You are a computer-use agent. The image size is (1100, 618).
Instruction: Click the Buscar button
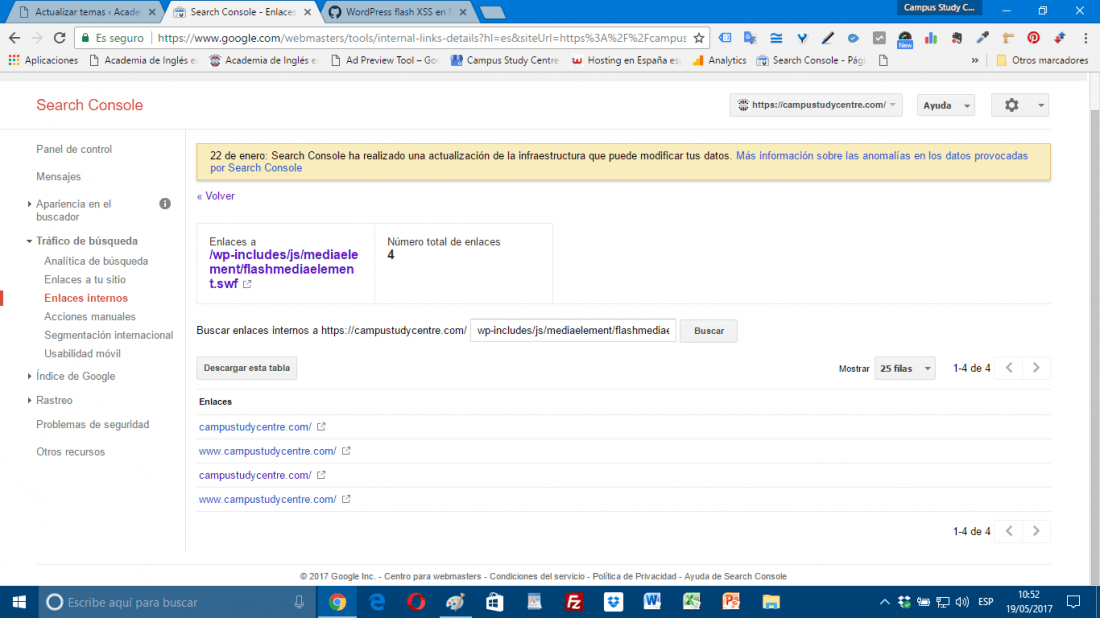(x=709, y=330)
